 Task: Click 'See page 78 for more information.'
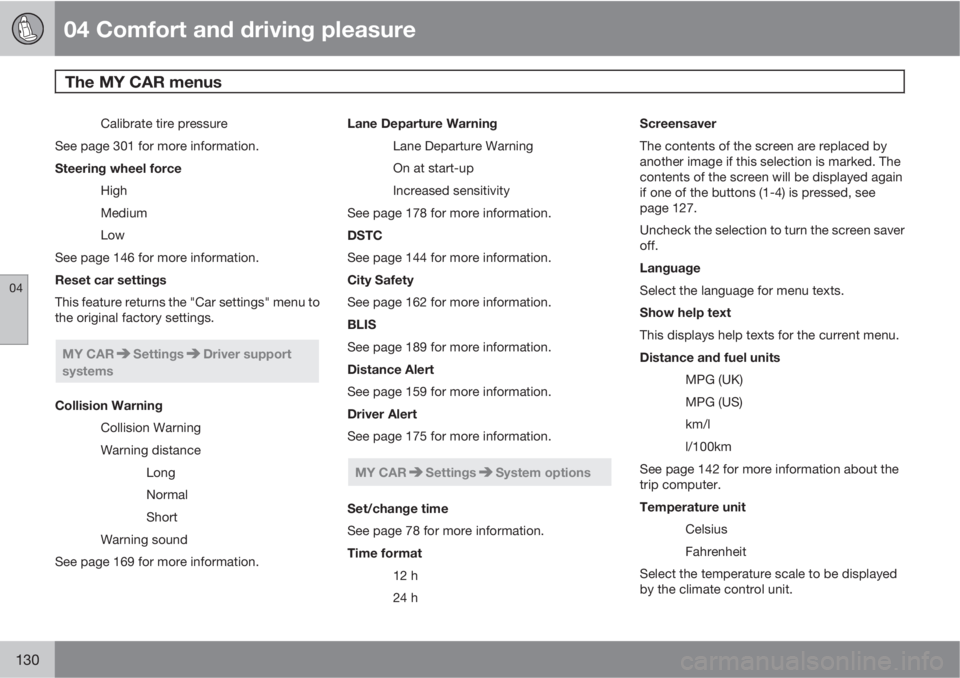point(446,531)
